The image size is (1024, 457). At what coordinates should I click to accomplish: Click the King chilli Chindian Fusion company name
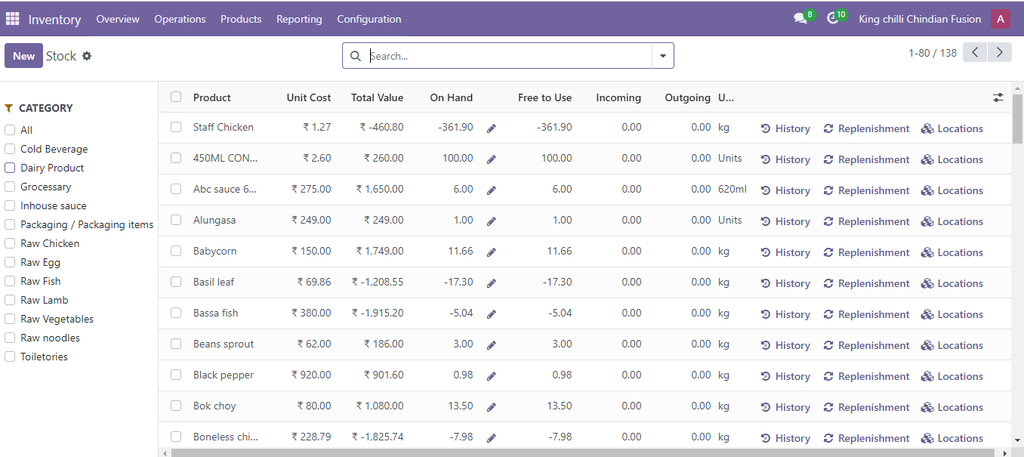[x=920, y=19]
